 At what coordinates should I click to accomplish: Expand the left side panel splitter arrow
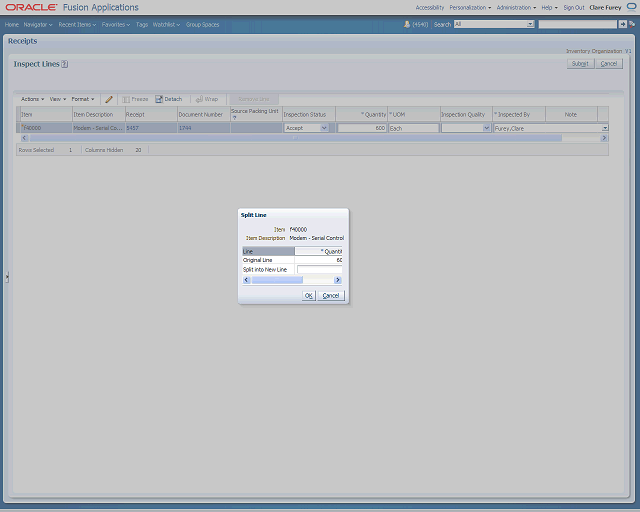tap(7, 277)
